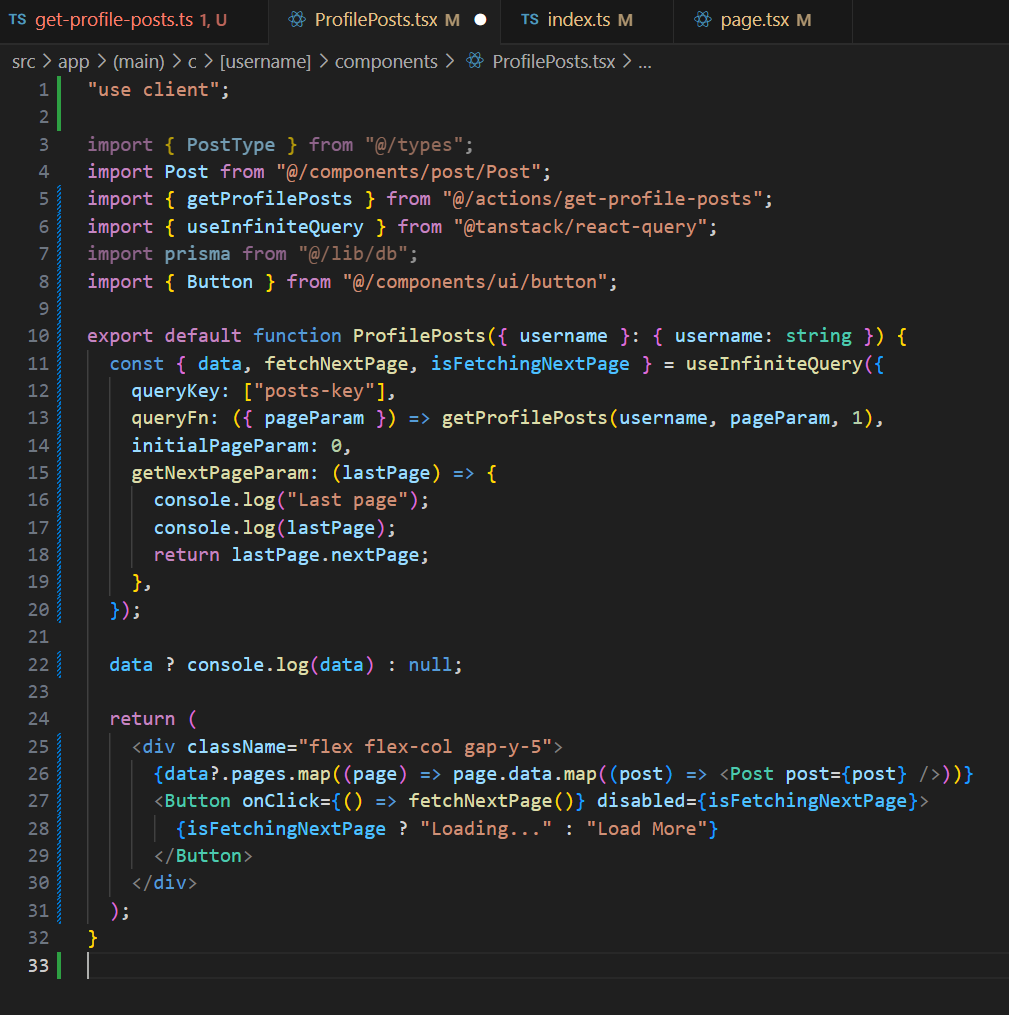1009x1015 pixels.
Task: Click line number 24 in the gutter
Action: pos(38,719)
